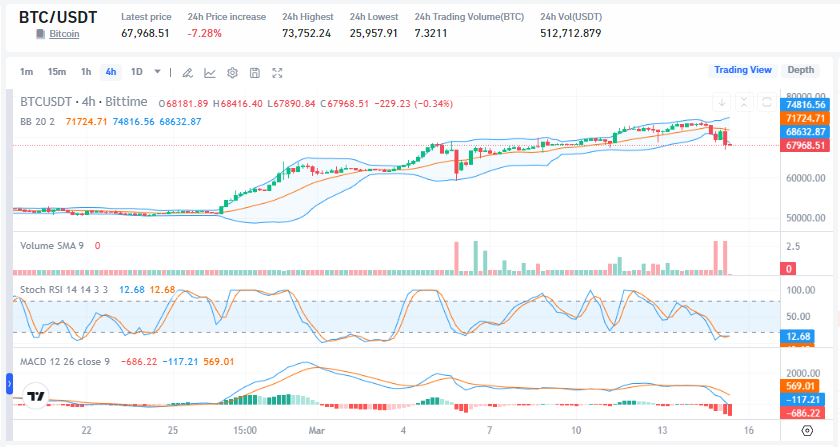Click the save chart floppy icon
Image resolution: width=840 pixels, height=447 pixels.
pyautogui.click(x=255, y=72)
